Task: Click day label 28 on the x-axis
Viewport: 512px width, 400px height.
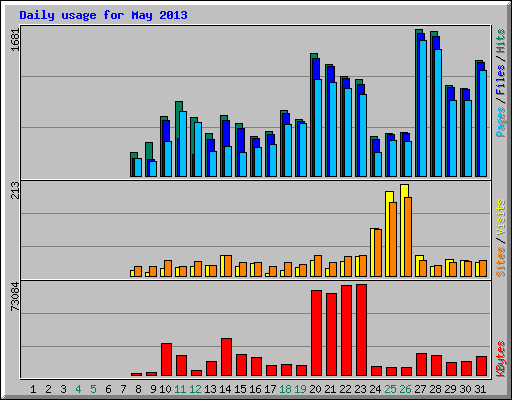Action: pos(435,389)
